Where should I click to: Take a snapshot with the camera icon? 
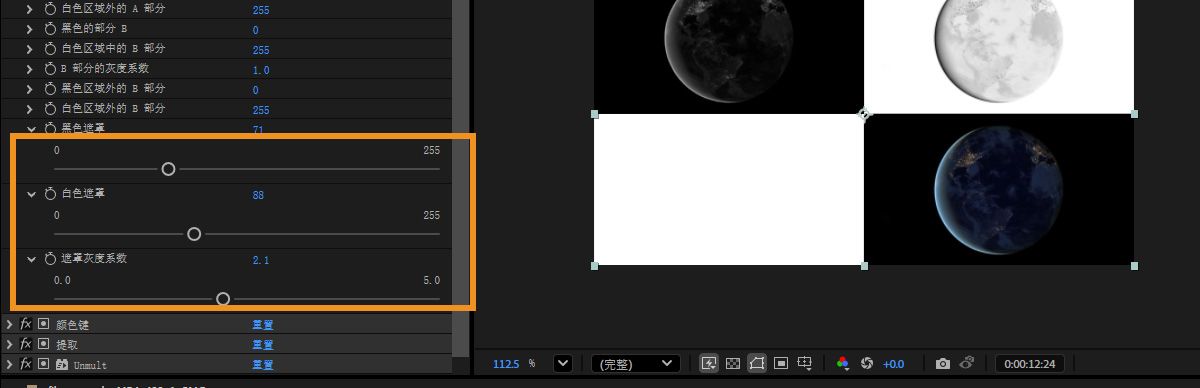tap(942, 363)
